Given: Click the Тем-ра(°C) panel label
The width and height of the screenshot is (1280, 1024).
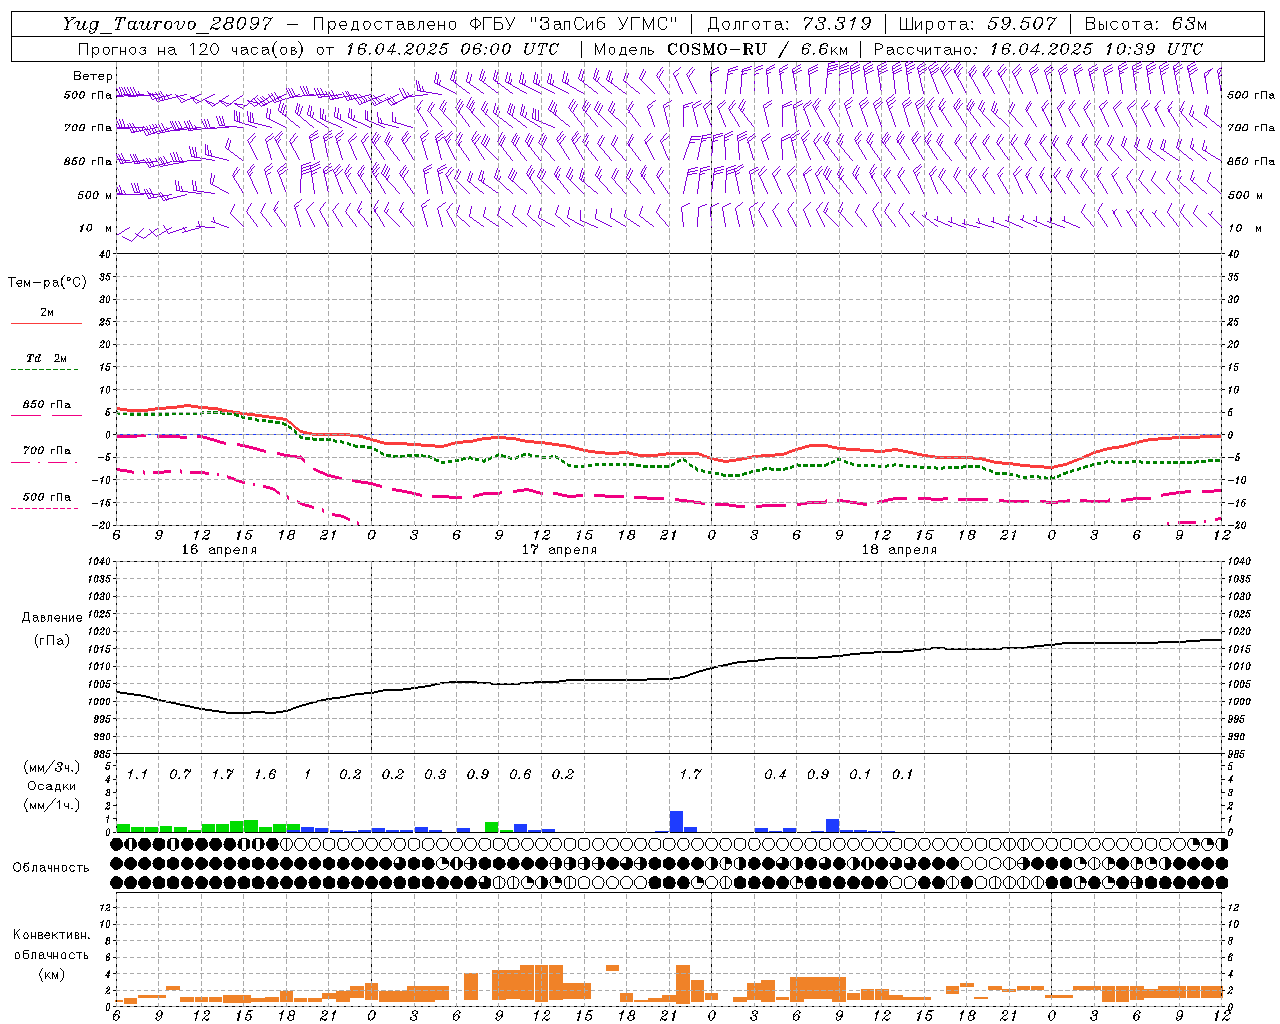Looking at the screenshot, I should click(47, 283).
